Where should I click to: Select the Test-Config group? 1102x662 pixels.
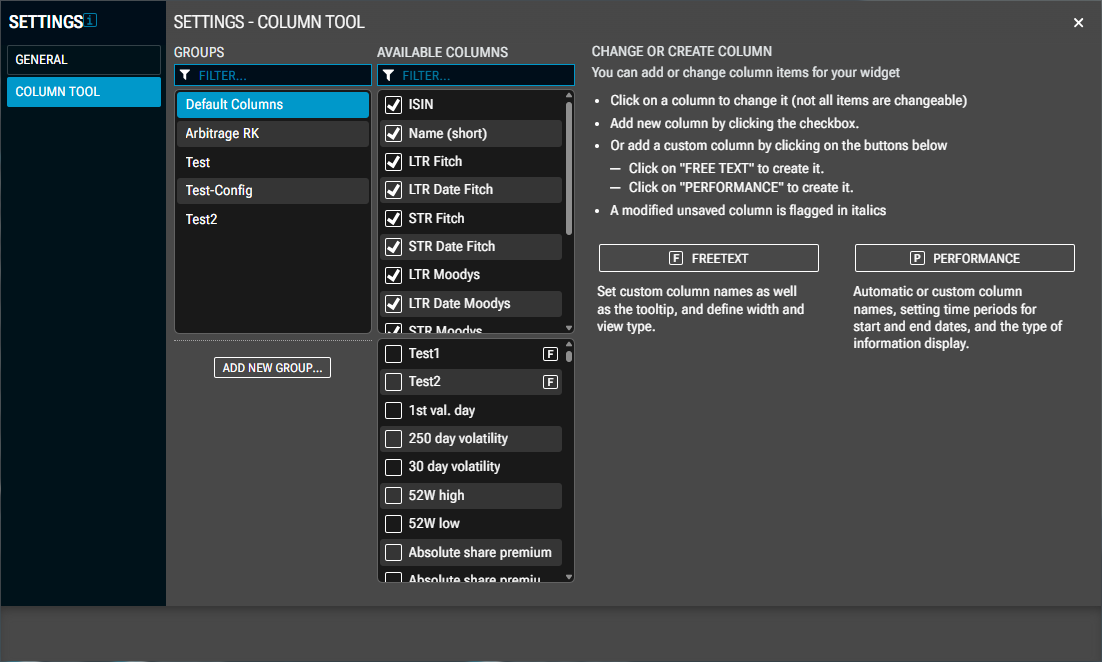[273, 190]
